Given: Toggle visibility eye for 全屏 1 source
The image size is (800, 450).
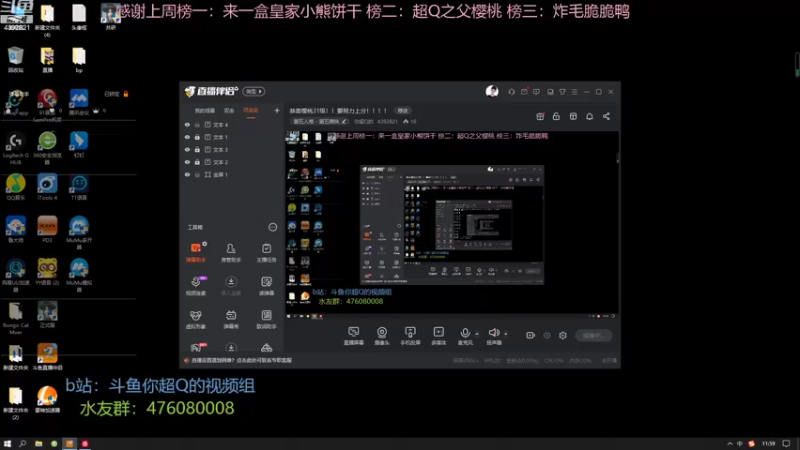Looking at the screenshot, I should coord(187,174).
